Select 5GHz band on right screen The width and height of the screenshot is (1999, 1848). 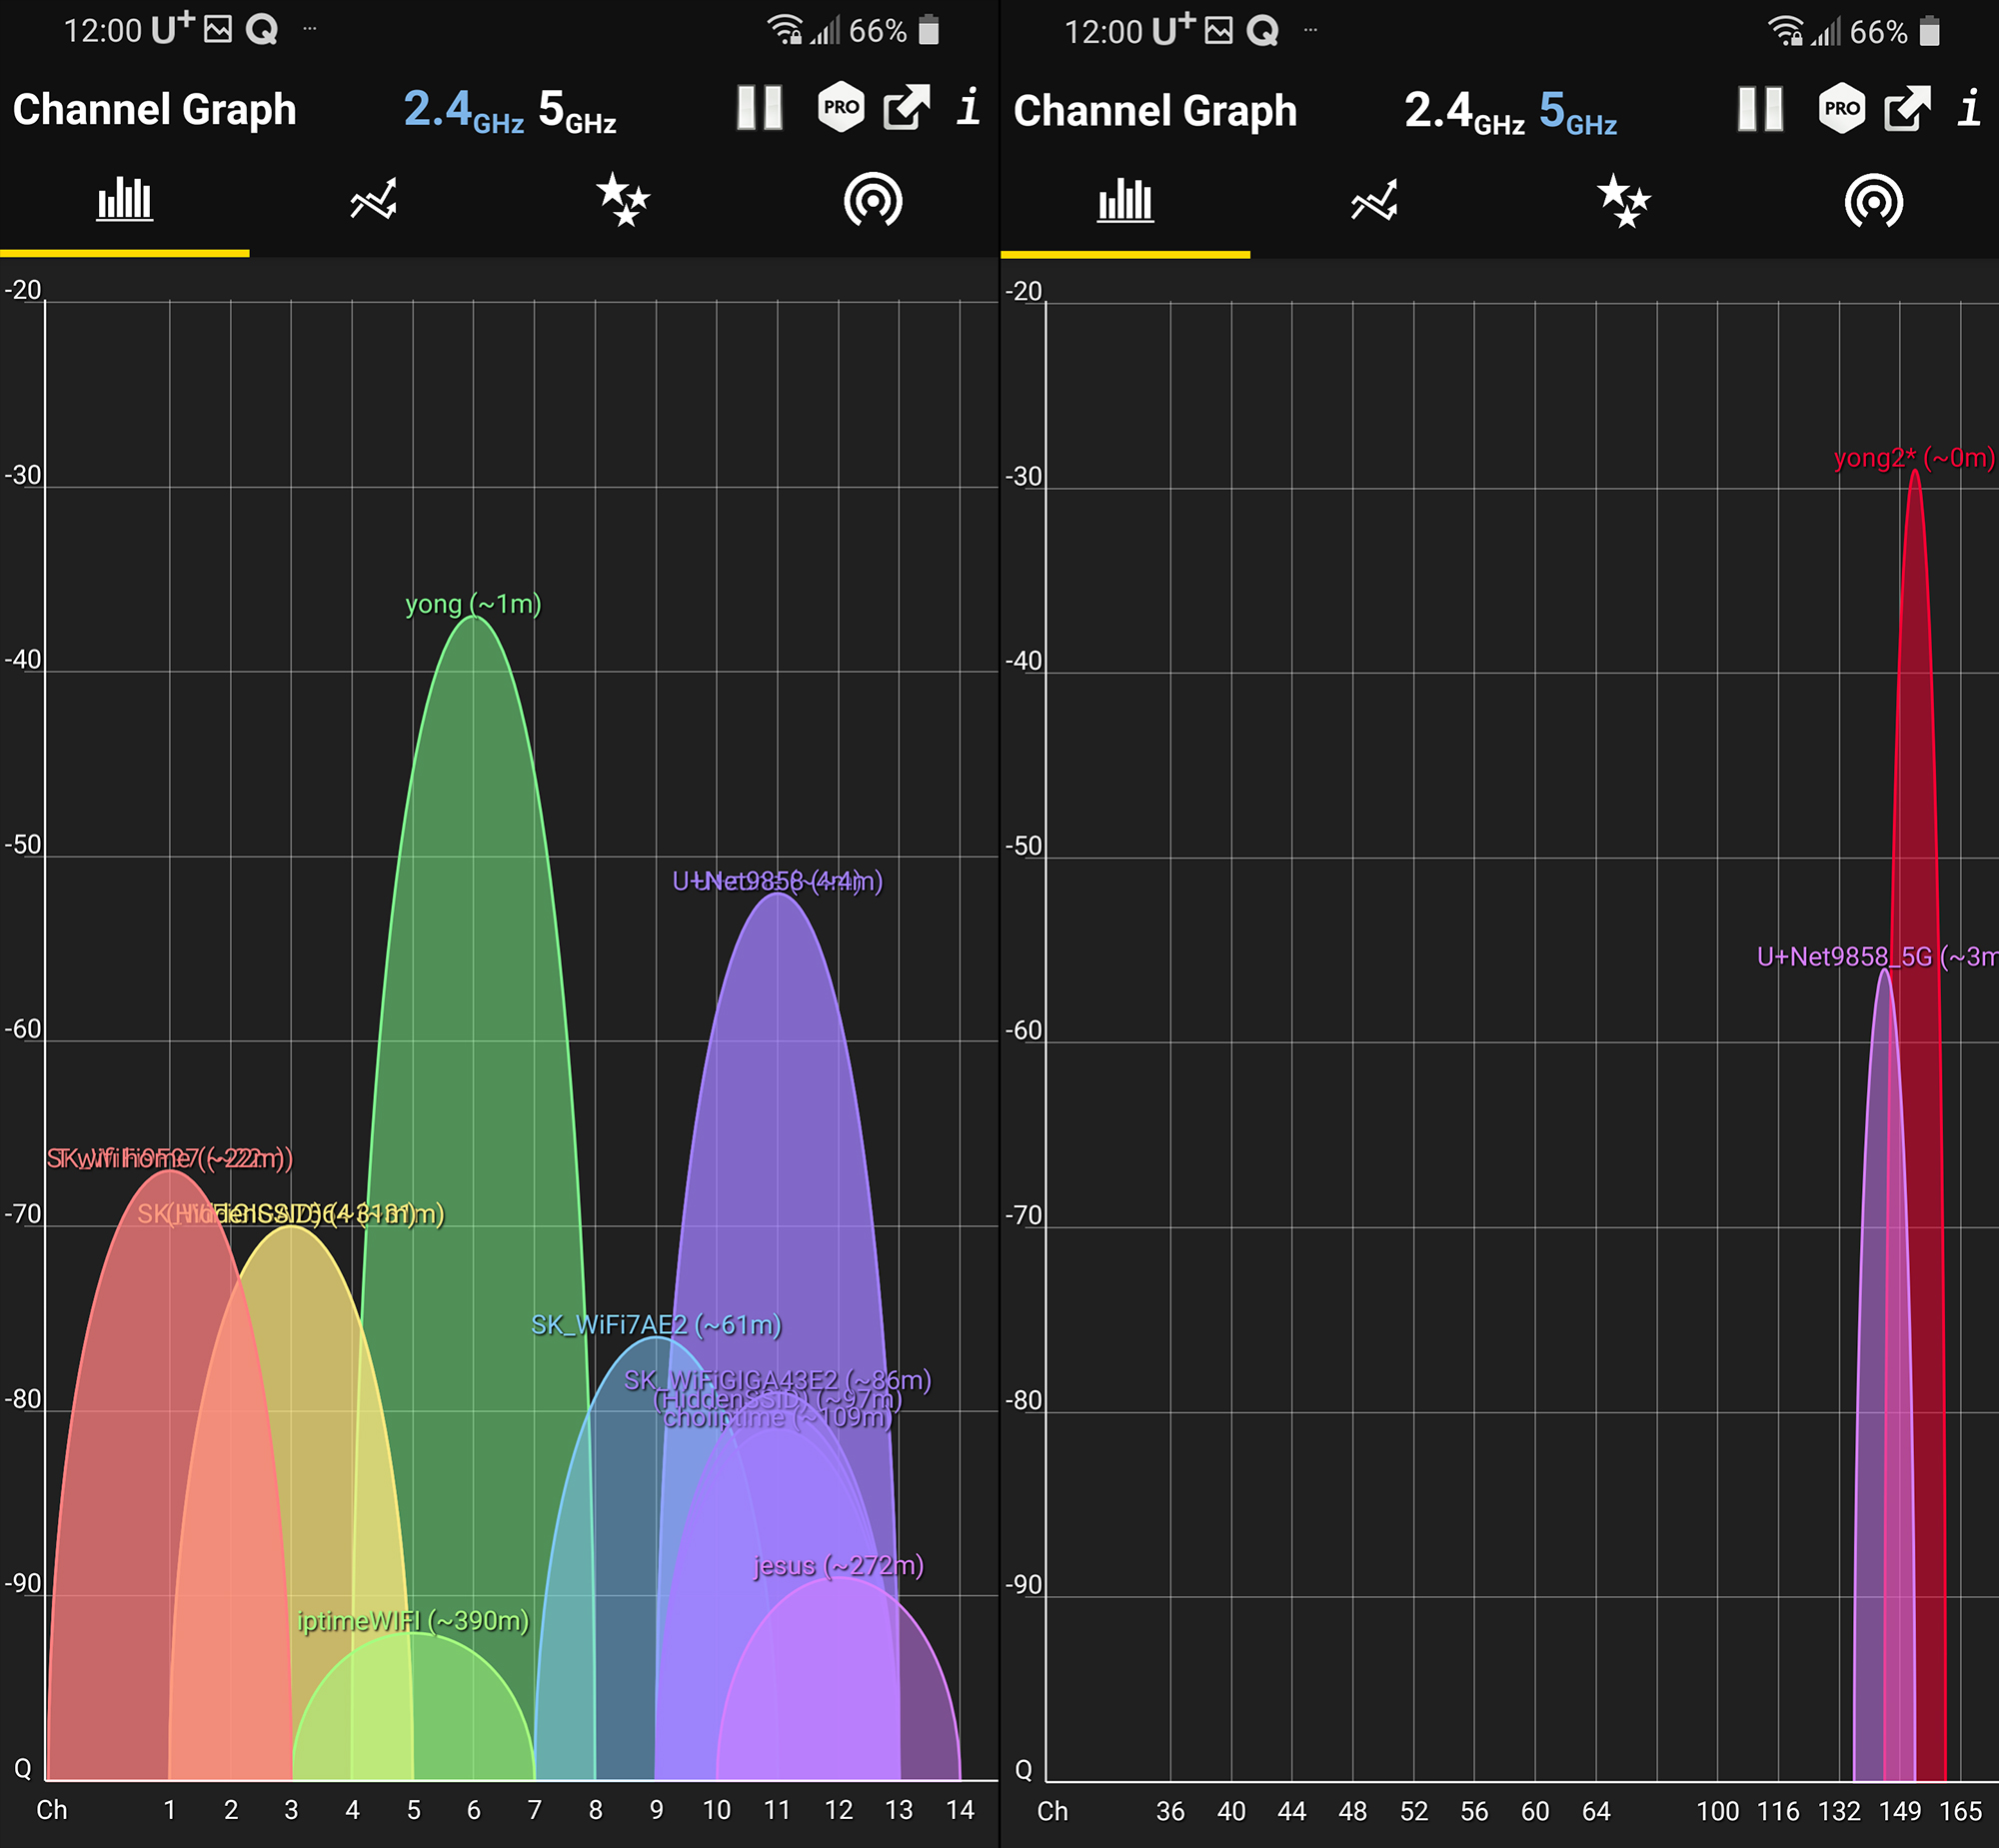pos(1578,112)
